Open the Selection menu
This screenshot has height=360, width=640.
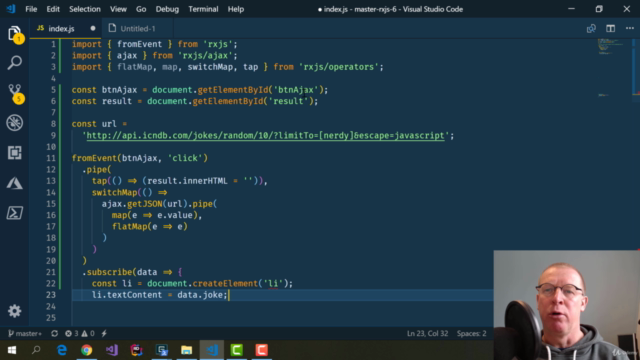84,9
